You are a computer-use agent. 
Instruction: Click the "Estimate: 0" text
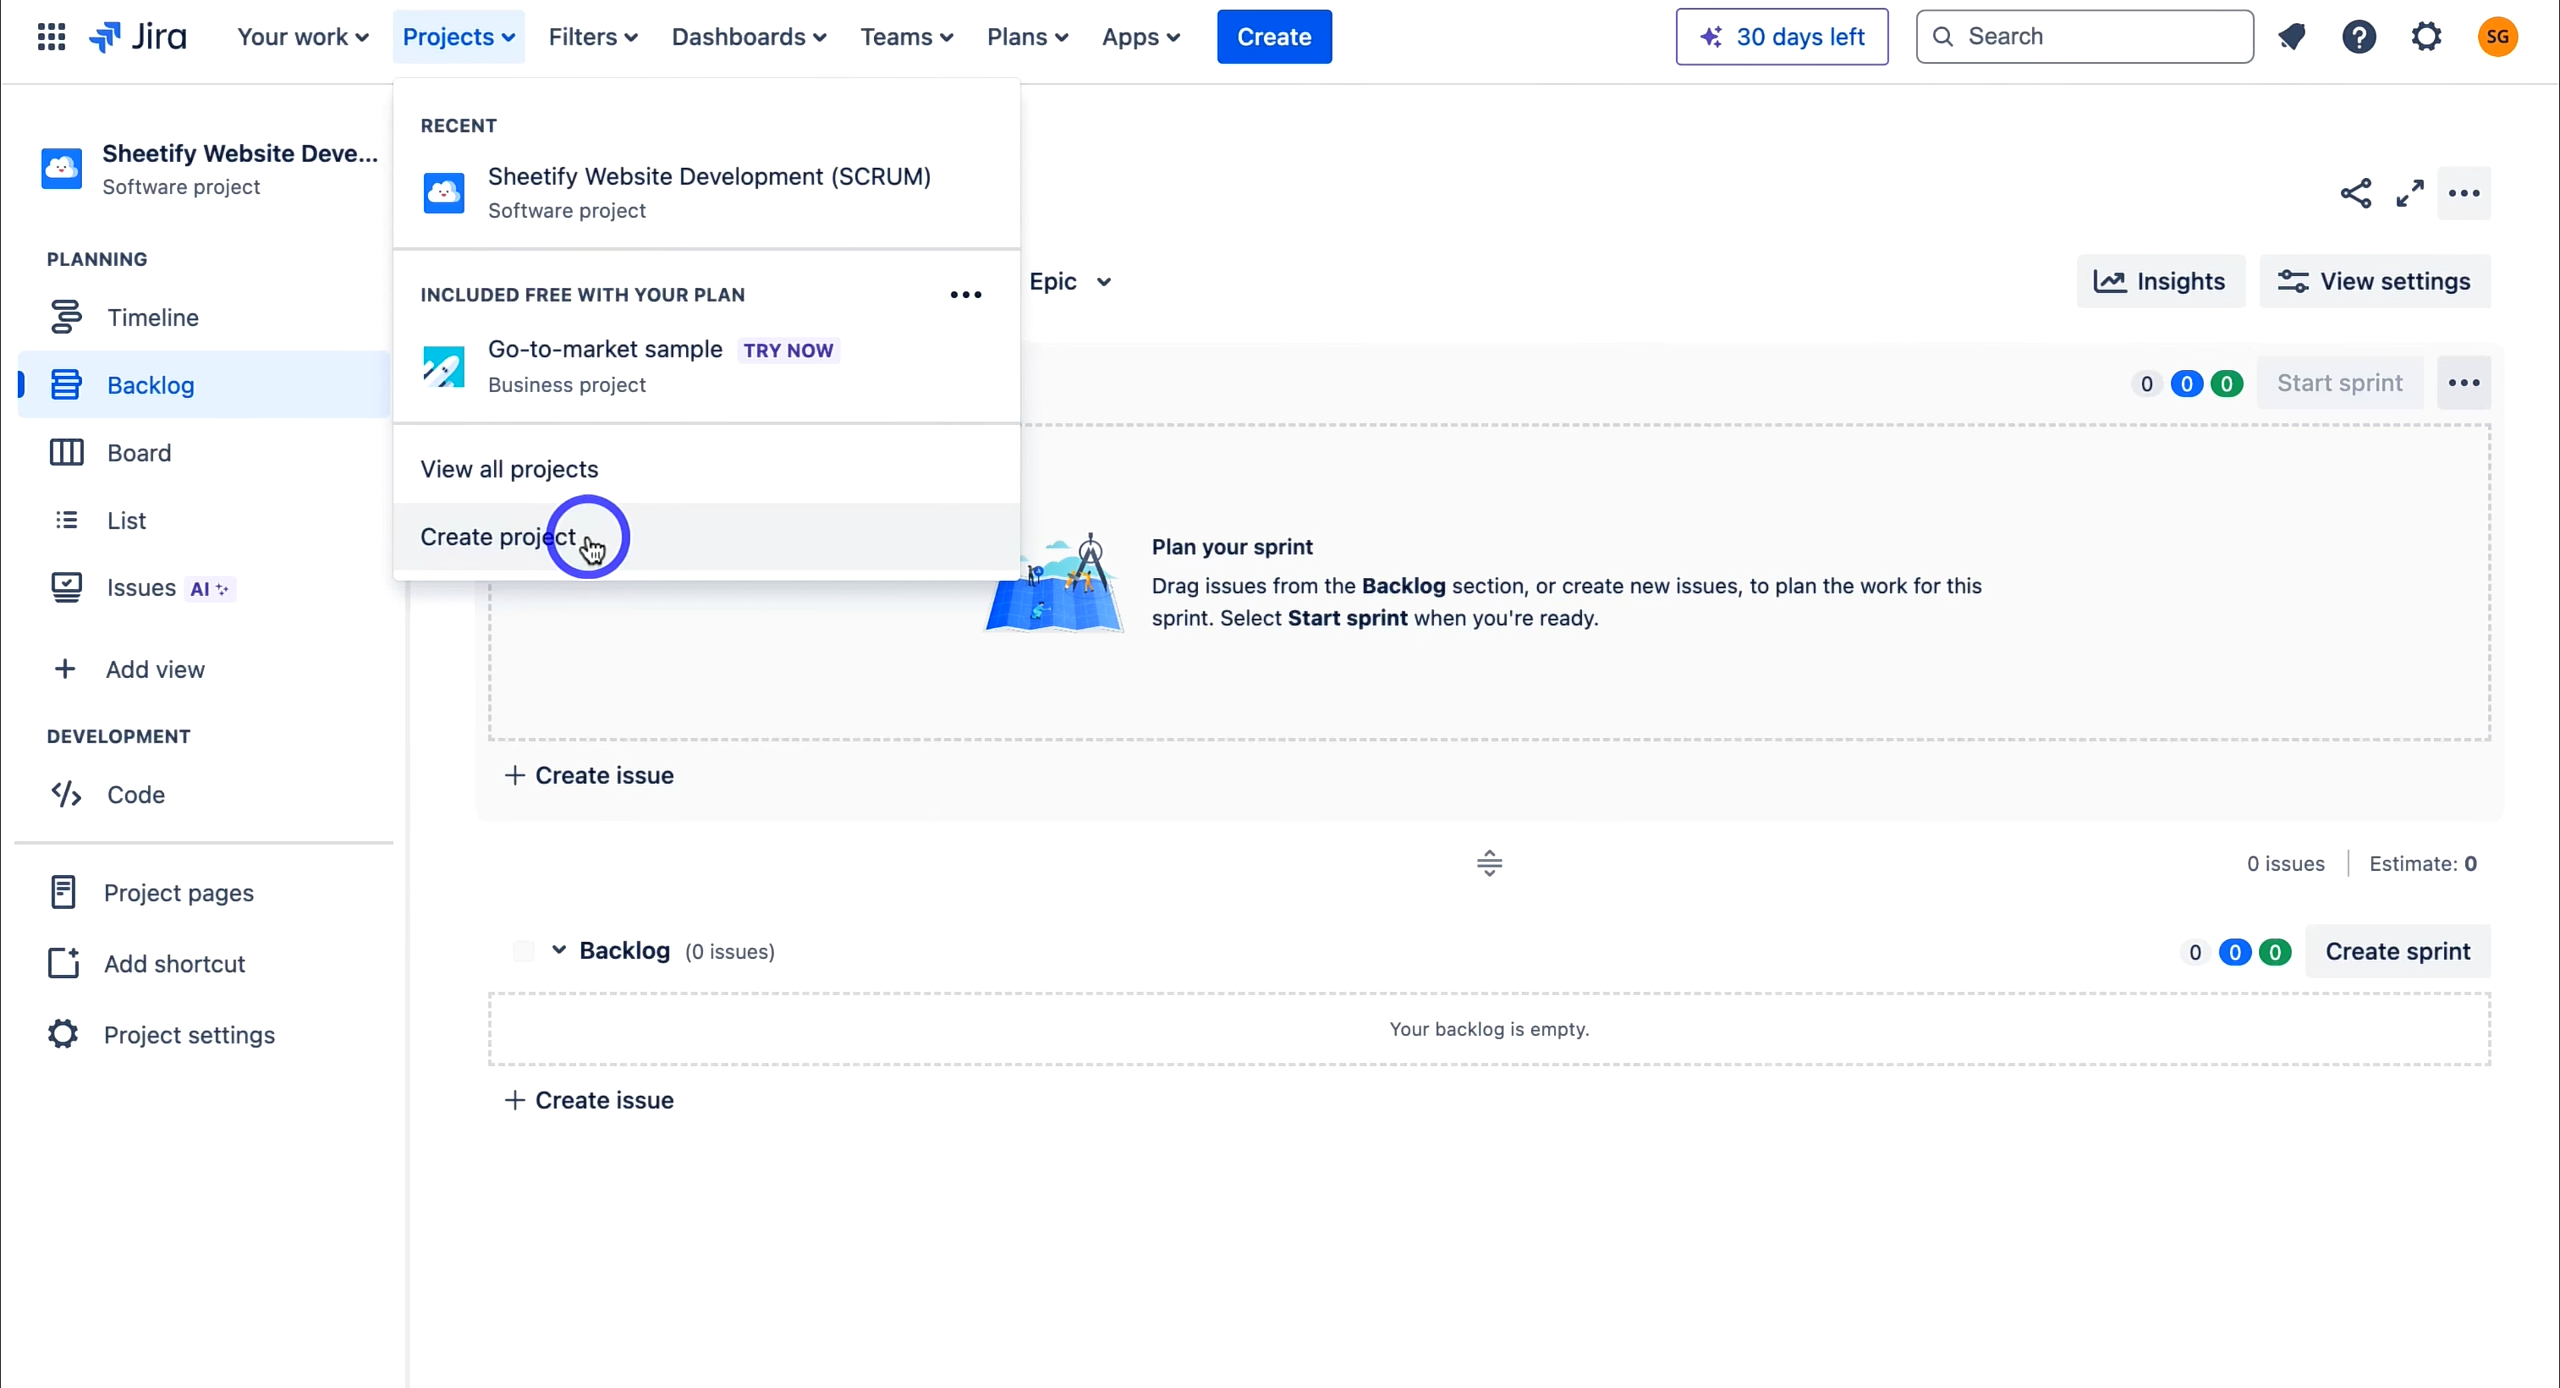tap(2422, 864)
